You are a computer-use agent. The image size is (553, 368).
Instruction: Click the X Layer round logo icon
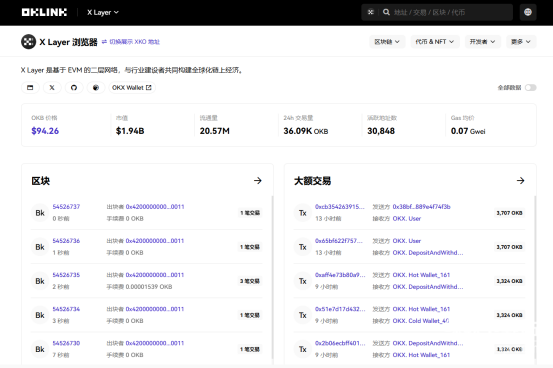click(28, 42)
